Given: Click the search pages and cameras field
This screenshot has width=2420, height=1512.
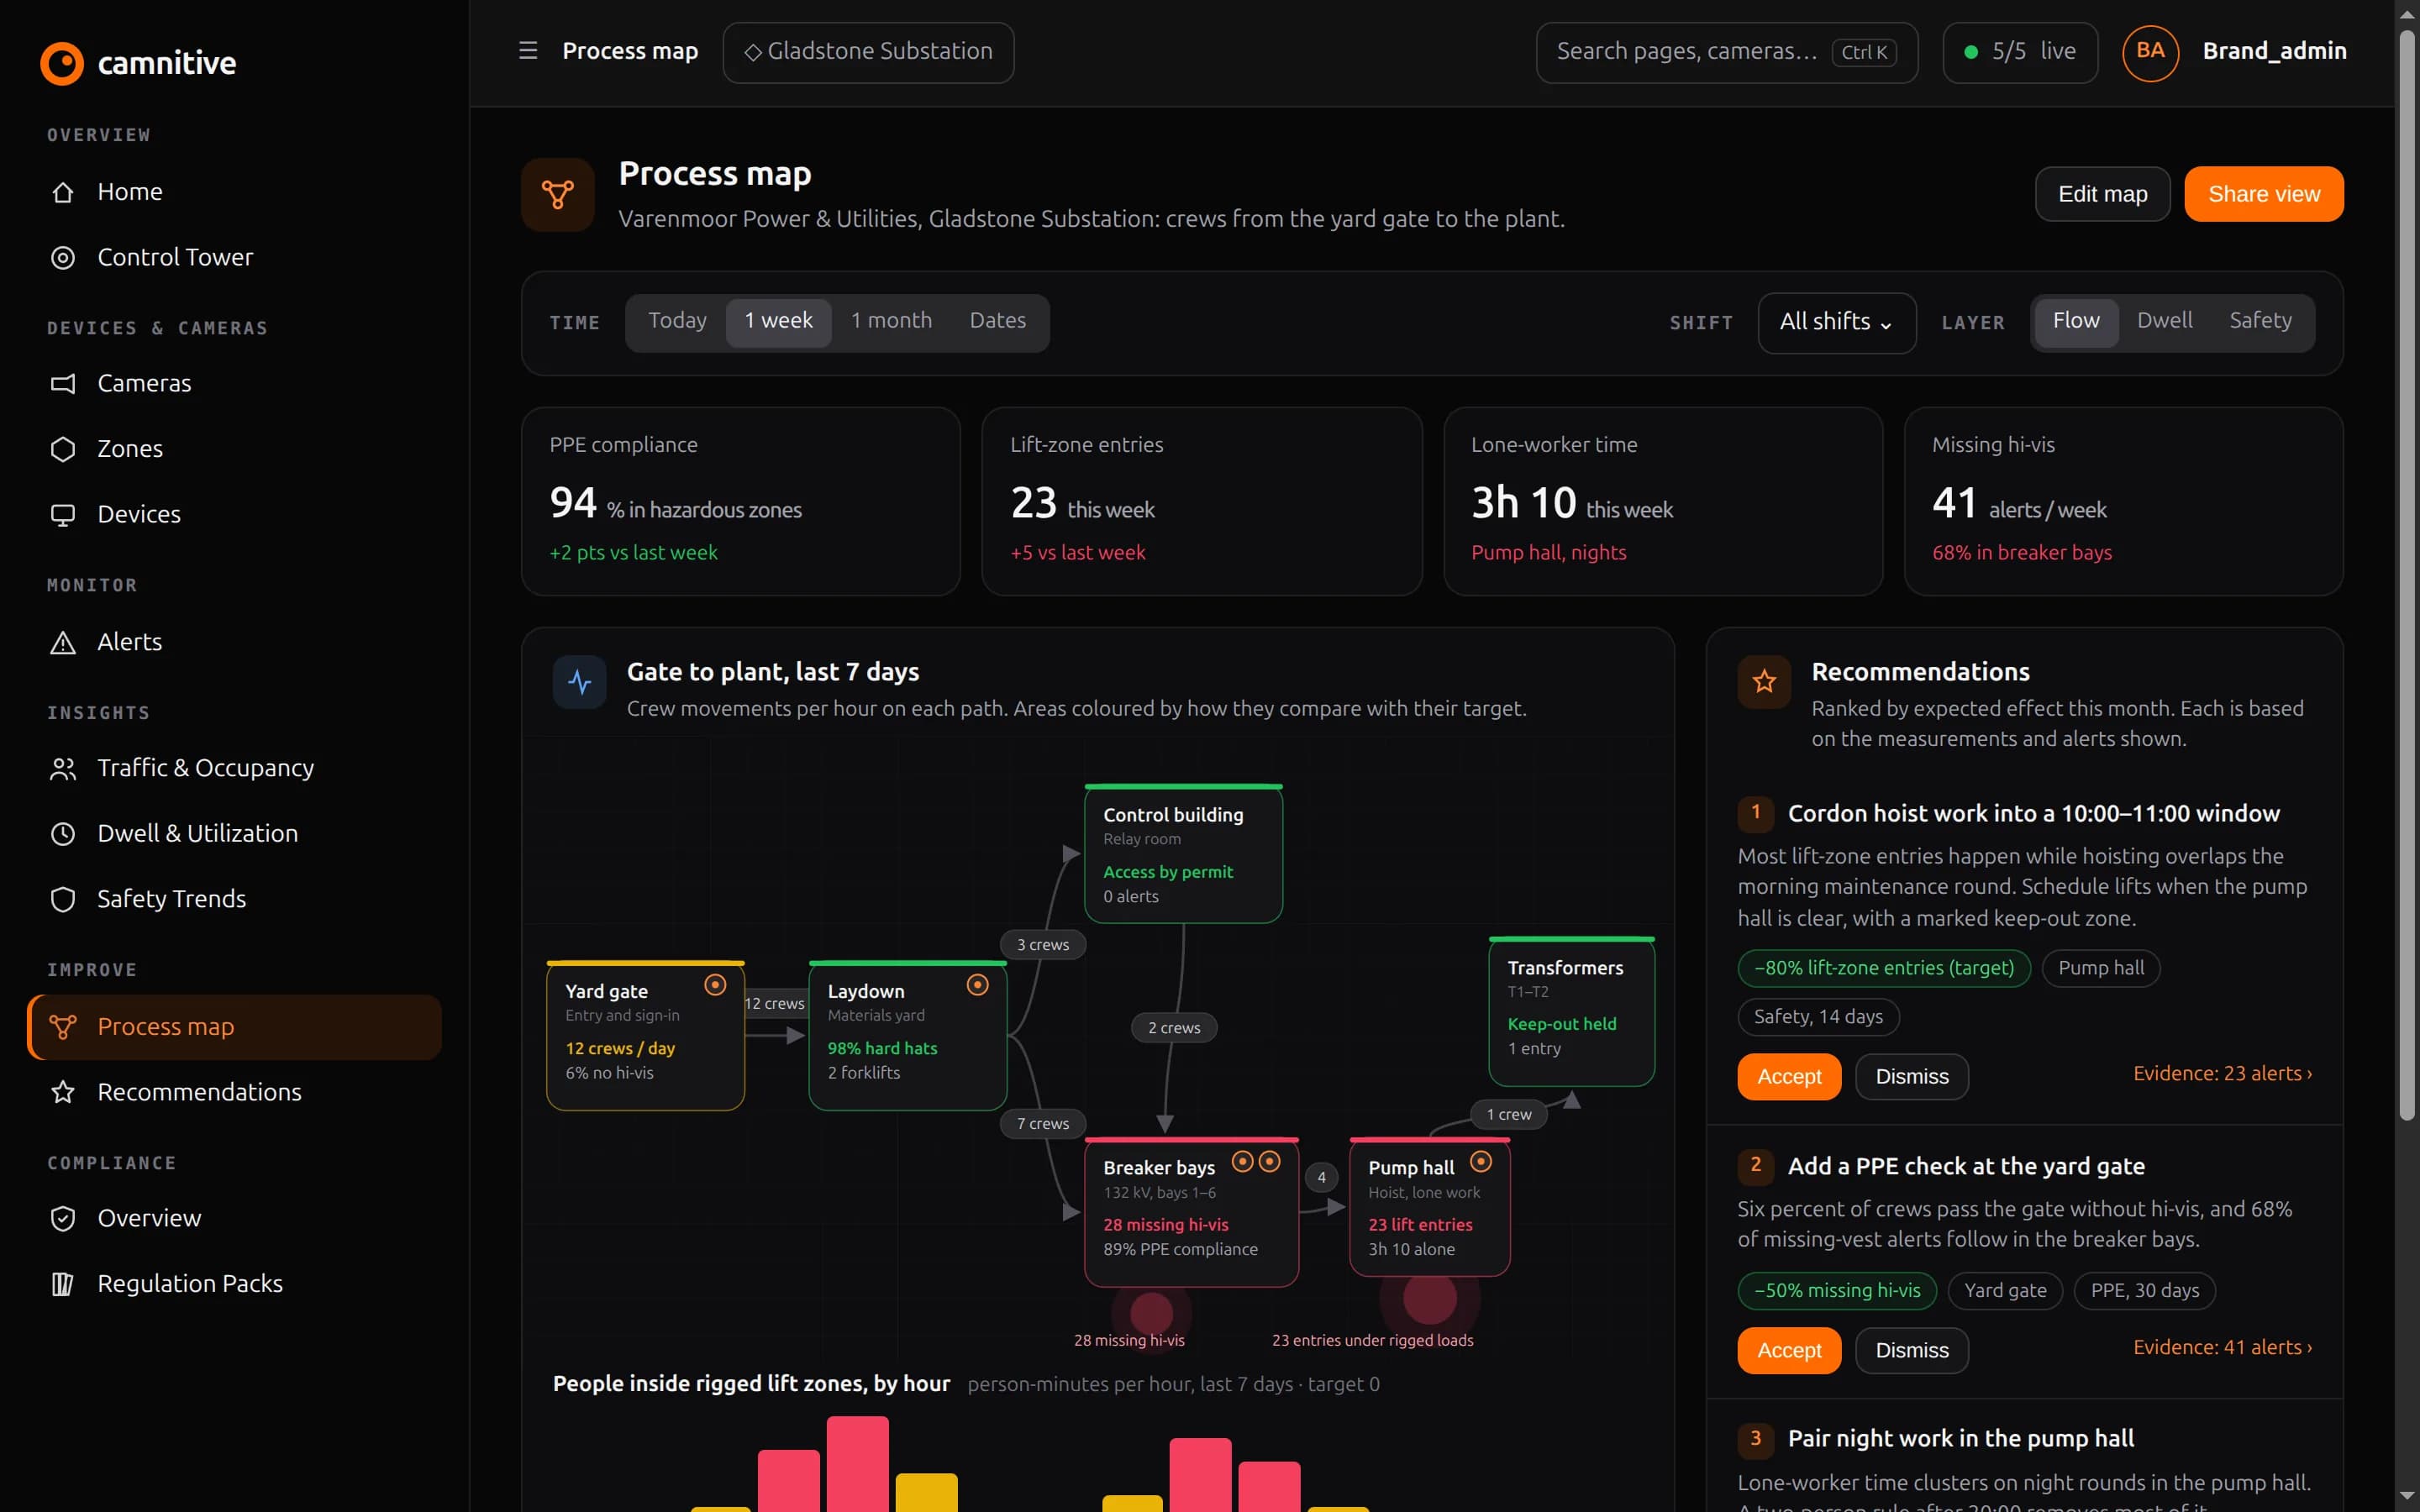Looking at the screenshot, I should 1726,52.
